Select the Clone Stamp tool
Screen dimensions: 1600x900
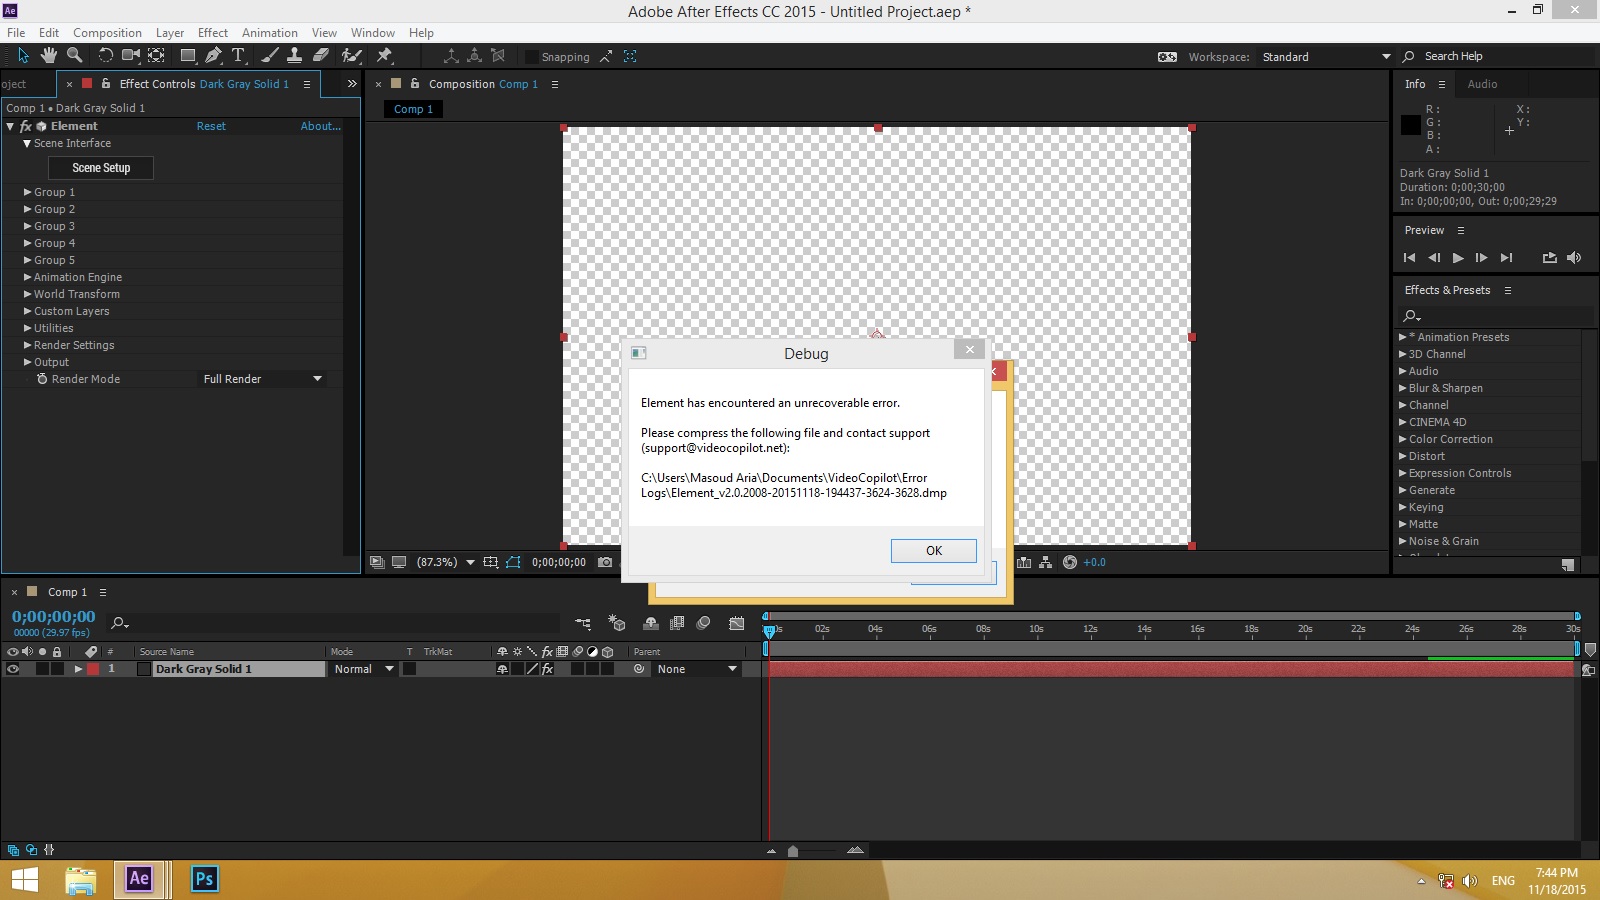(x=294, y=56)
